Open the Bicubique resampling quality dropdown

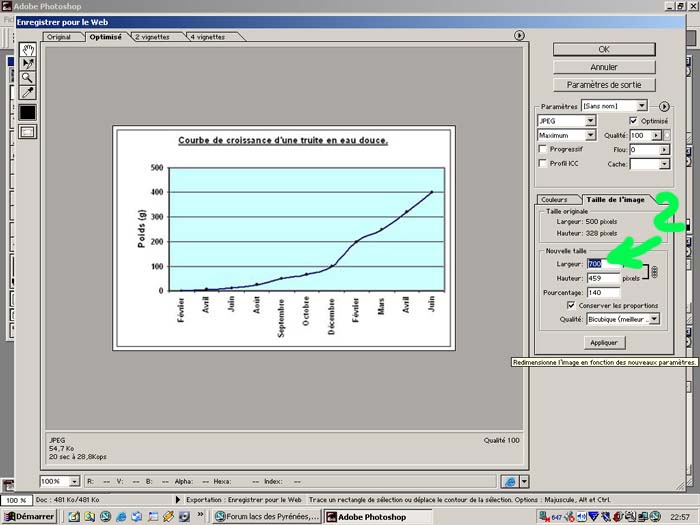pos(622,319)
